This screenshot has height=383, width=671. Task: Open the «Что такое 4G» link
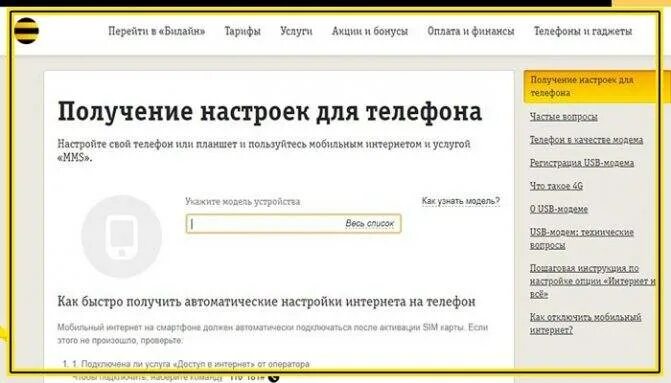pyautogui.click(x=556, y=186)
